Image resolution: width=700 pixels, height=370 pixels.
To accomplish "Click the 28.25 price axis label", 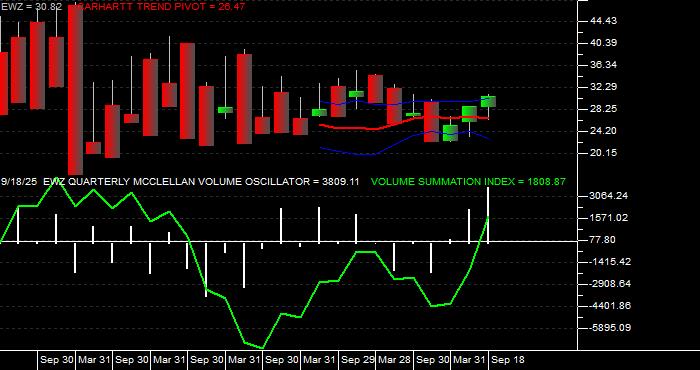I will click(x=603, y=109).
